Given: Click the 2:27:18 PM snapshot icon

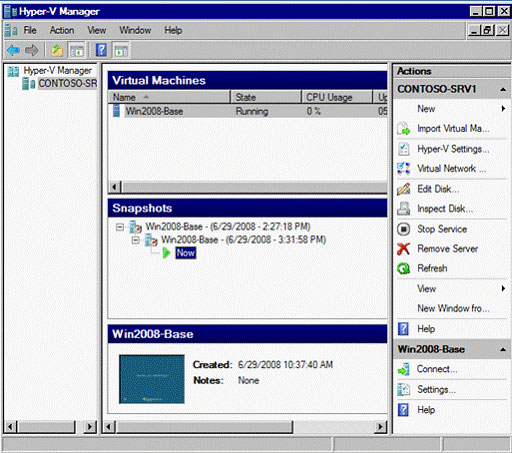Looking at the screenshot, I should coord(136,227).
